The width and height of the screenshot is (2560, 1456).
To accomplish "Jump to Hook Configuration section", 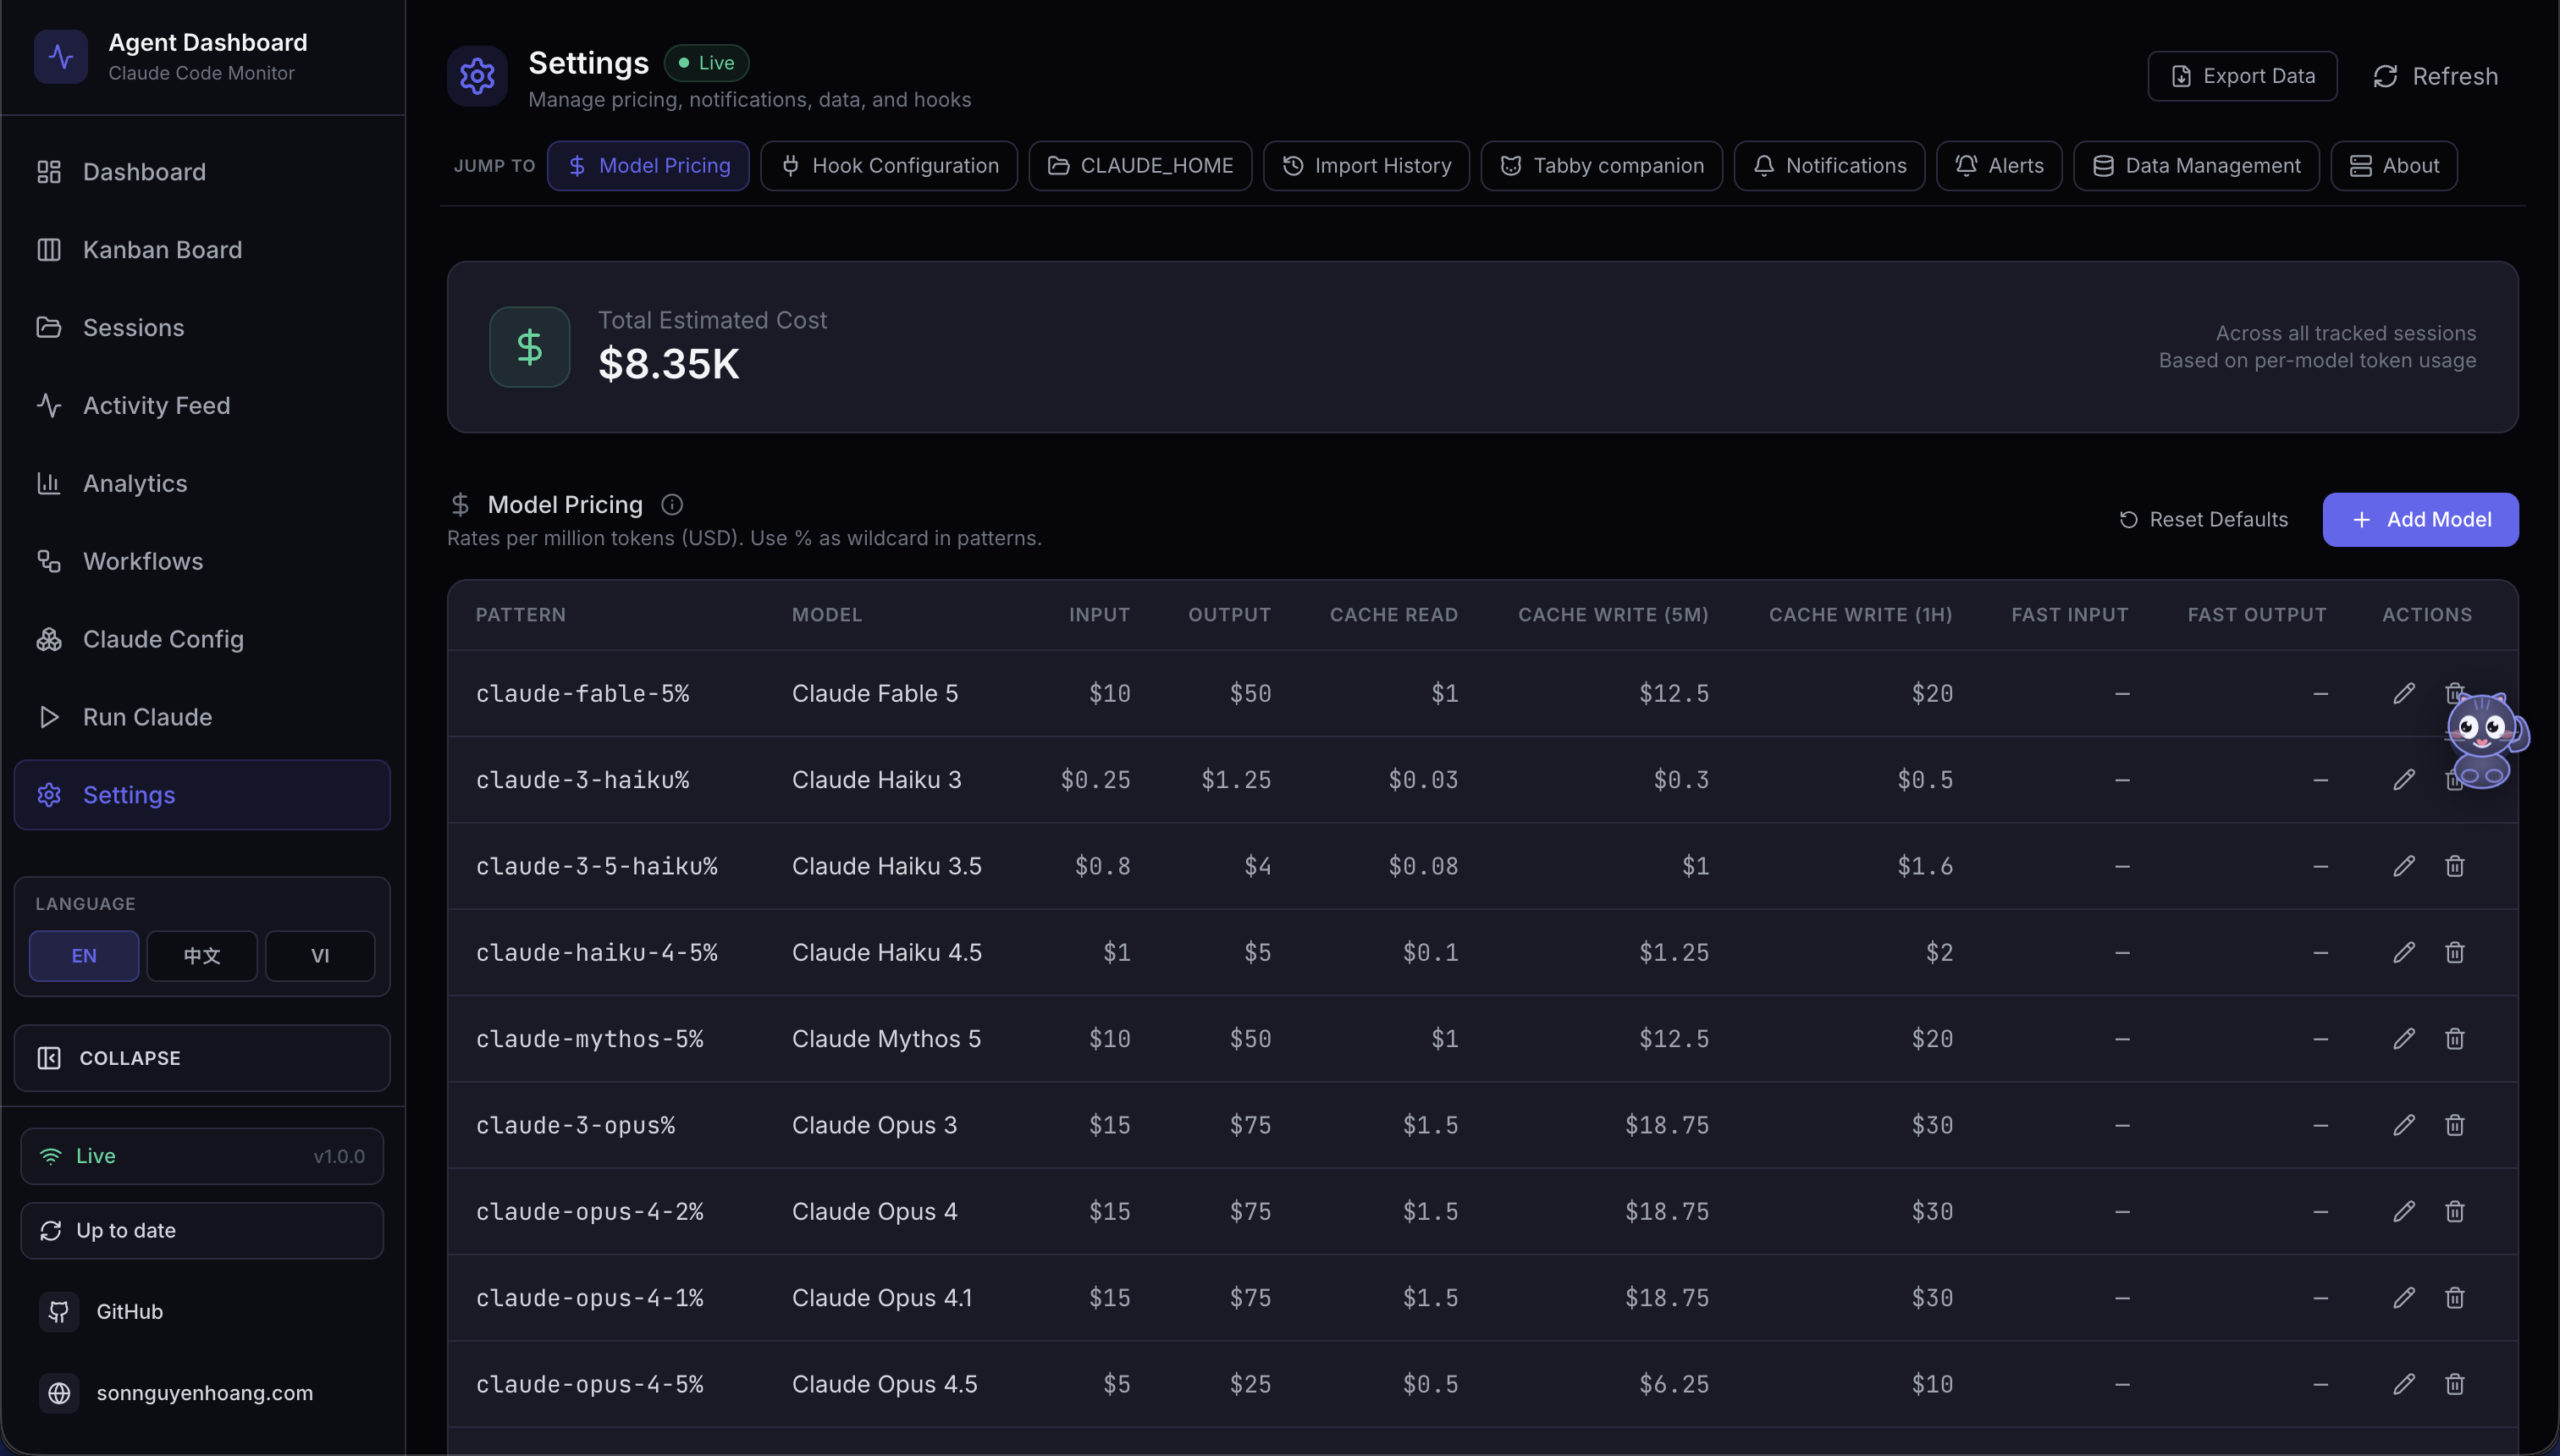I will [889, 166].
